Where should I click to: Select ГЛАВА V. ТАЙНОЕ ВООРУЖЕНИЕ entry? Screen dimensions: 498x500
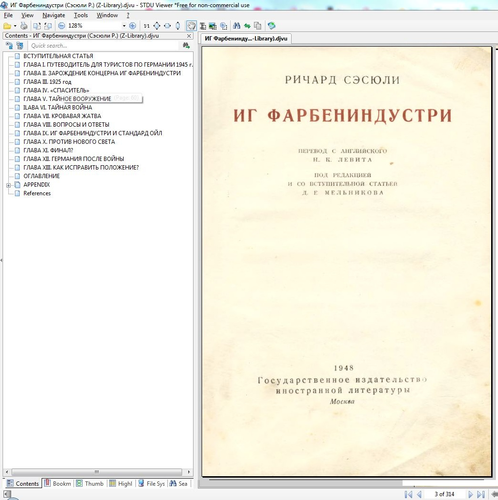pyautogui.click(x=67, y=99)
